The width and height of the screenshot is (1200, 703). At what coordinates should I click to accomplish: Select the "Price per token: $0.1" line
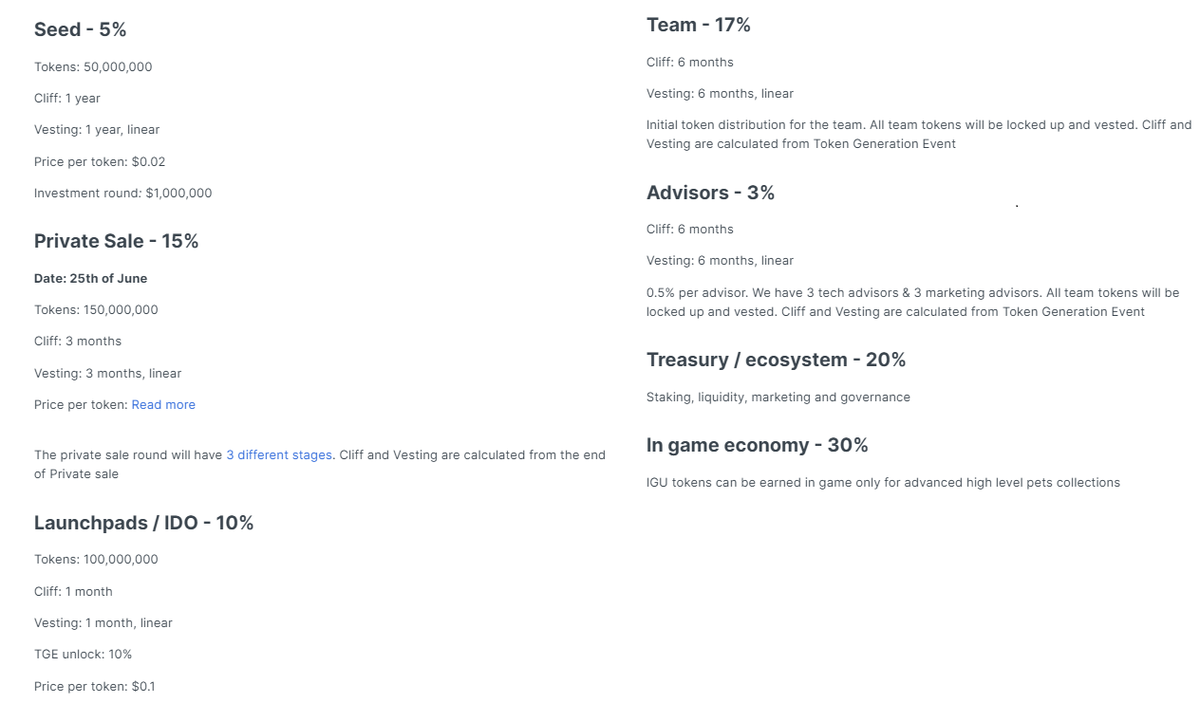tap(94, 686)
